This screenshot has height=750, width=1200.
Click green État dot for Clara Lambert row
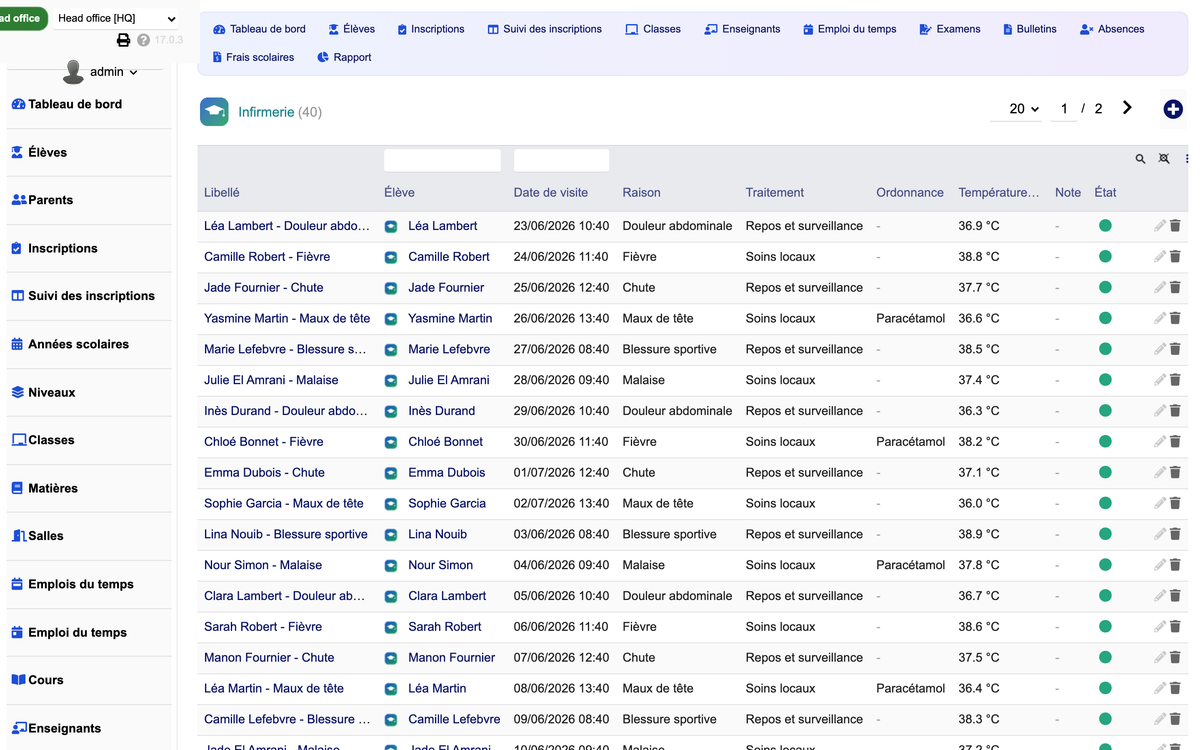[1105, 596]
